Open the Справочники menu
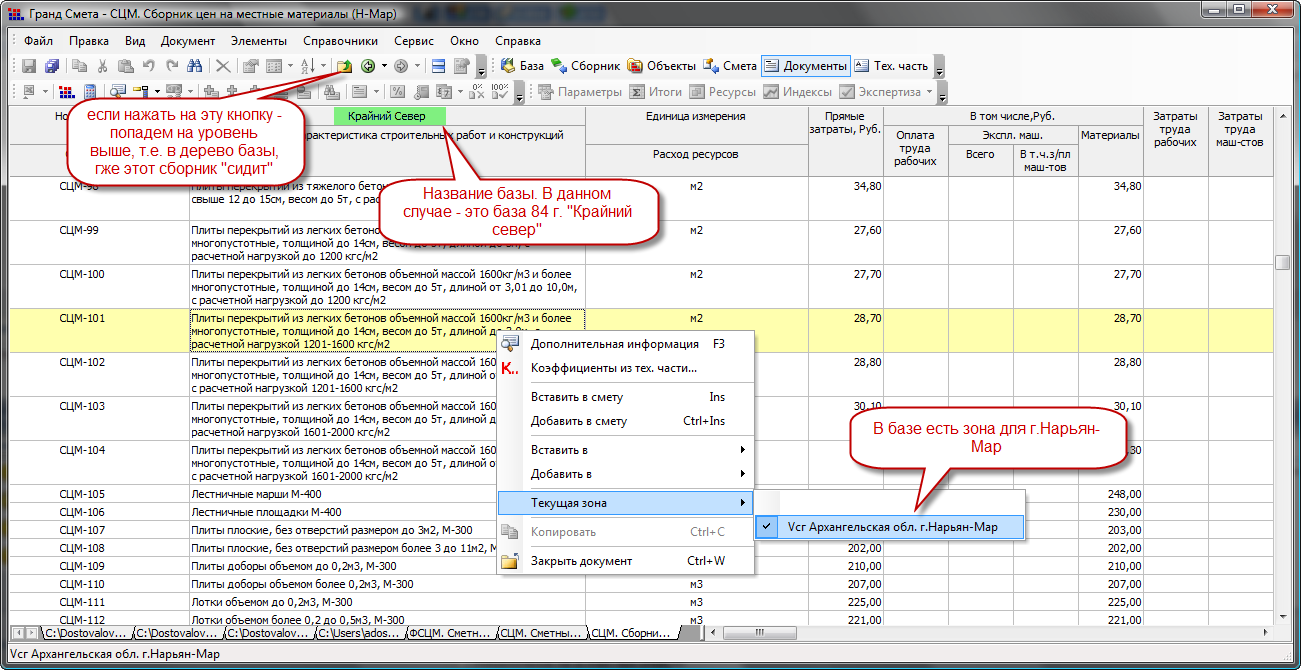The height and width of the screenshot is (670, 1301). click(340, 41)
